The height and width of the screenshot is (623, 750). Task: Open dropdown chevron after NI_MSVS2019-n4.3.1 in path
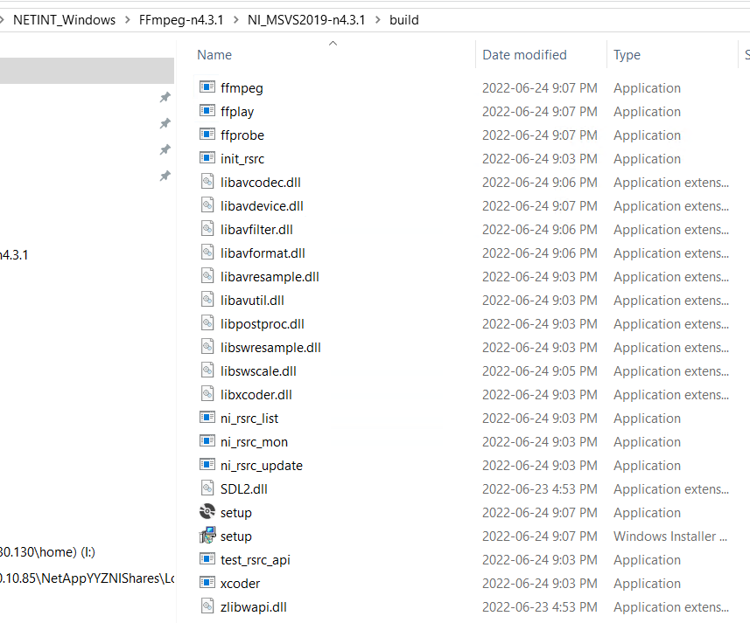378,20
